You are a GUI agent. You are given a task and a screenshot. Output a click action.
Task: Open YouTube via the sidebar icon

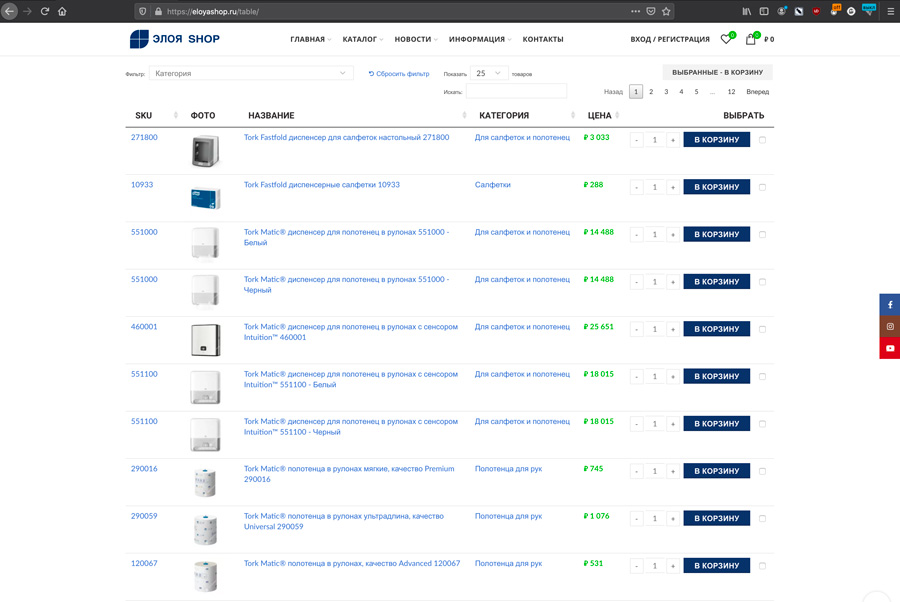pyautogui.click(x=889, y=348)
